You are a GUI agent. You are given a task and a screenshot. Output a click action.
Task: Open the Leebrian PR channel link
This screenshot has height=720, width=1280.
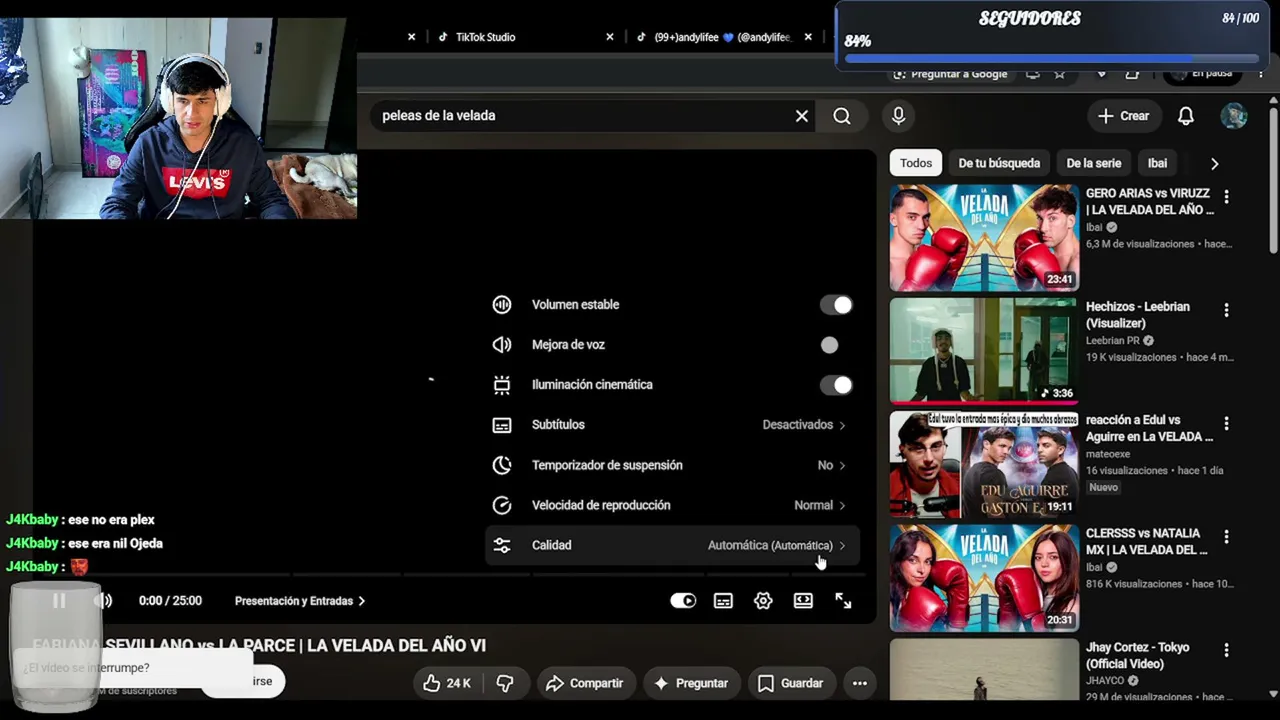(x=1113, y=341)
